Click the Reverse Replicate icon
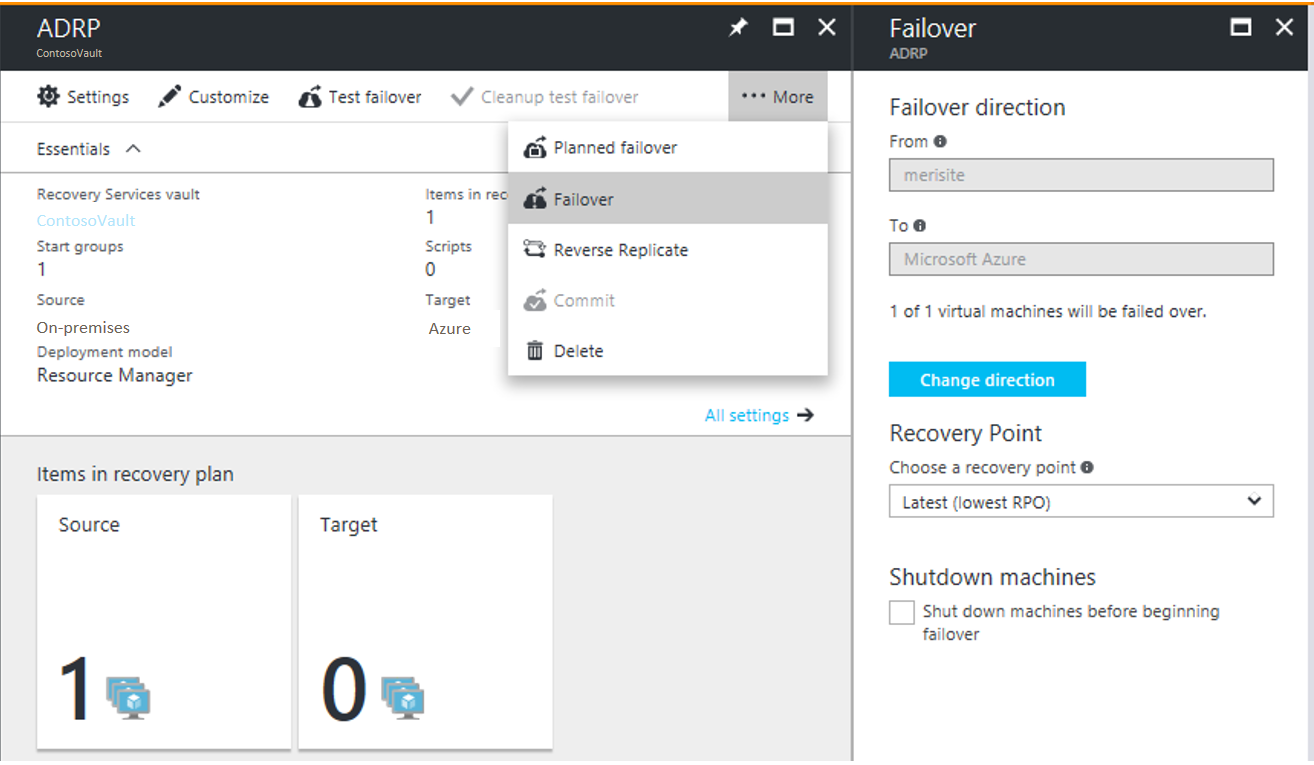 click(x=536, y=249)
